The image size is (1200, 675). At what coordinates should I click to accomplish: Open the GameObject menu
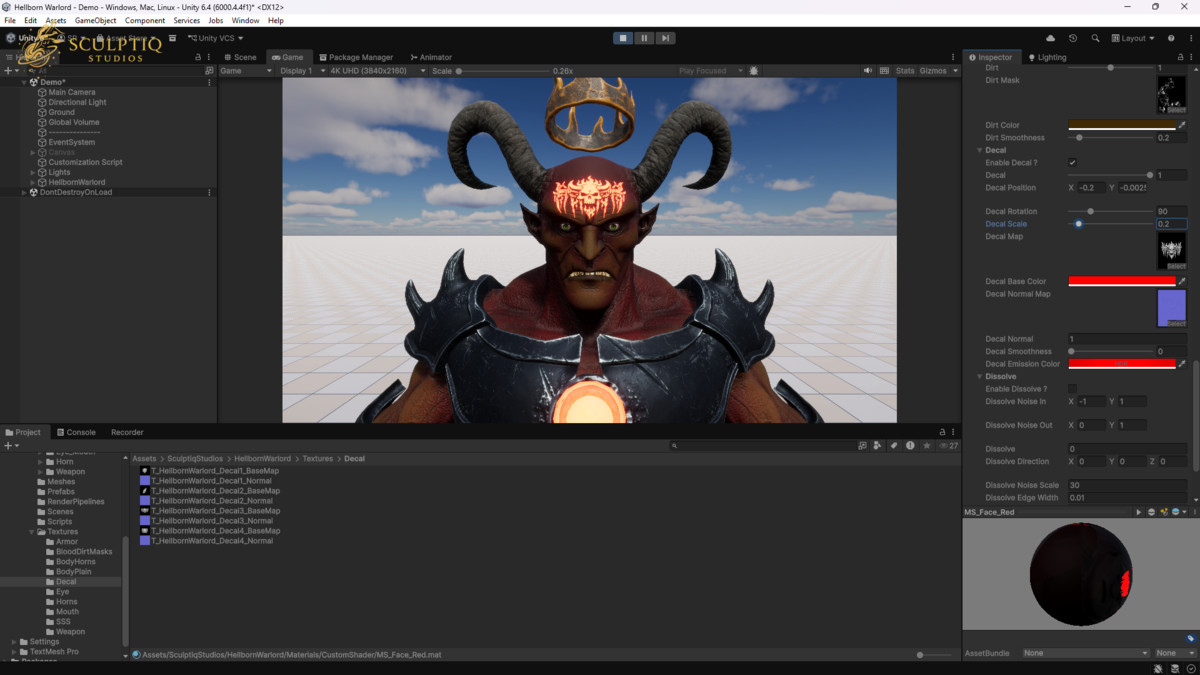(95, 20)
